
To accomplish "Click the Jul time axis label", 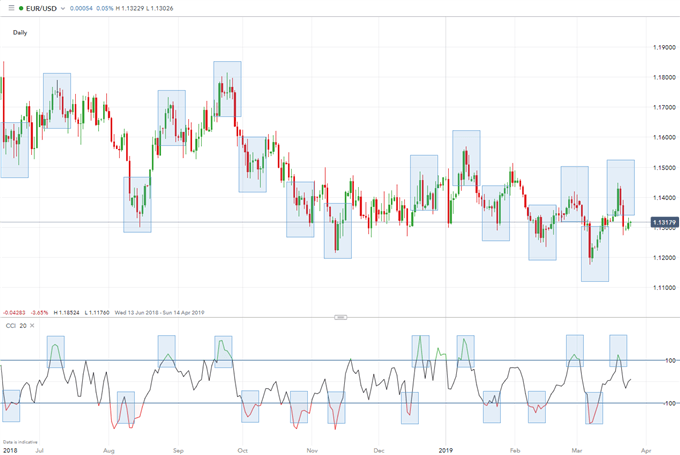I will [39, 451].
